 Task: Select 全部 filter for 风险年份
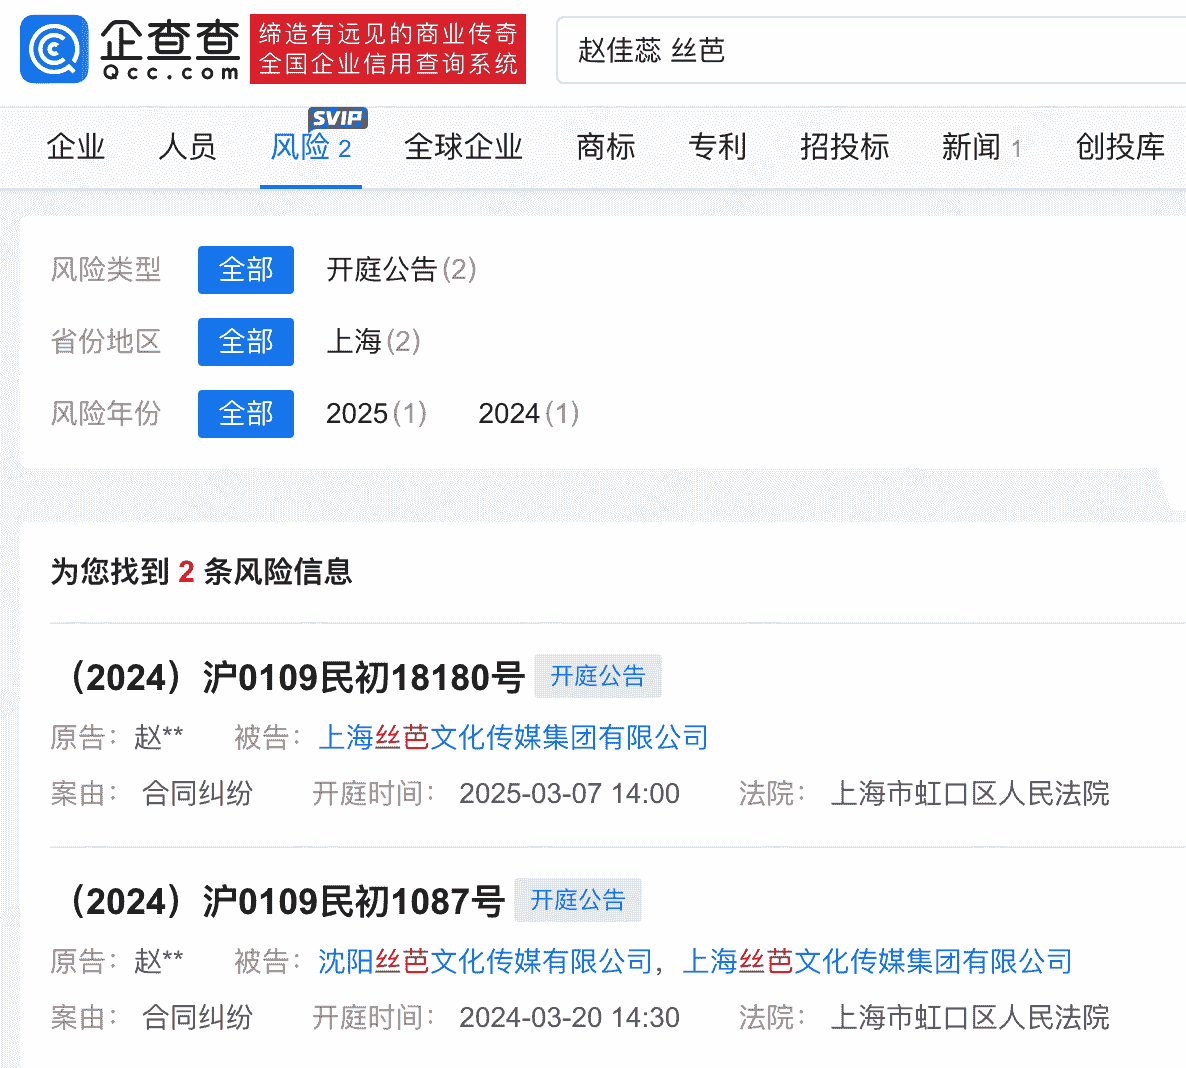click(245, 414)
